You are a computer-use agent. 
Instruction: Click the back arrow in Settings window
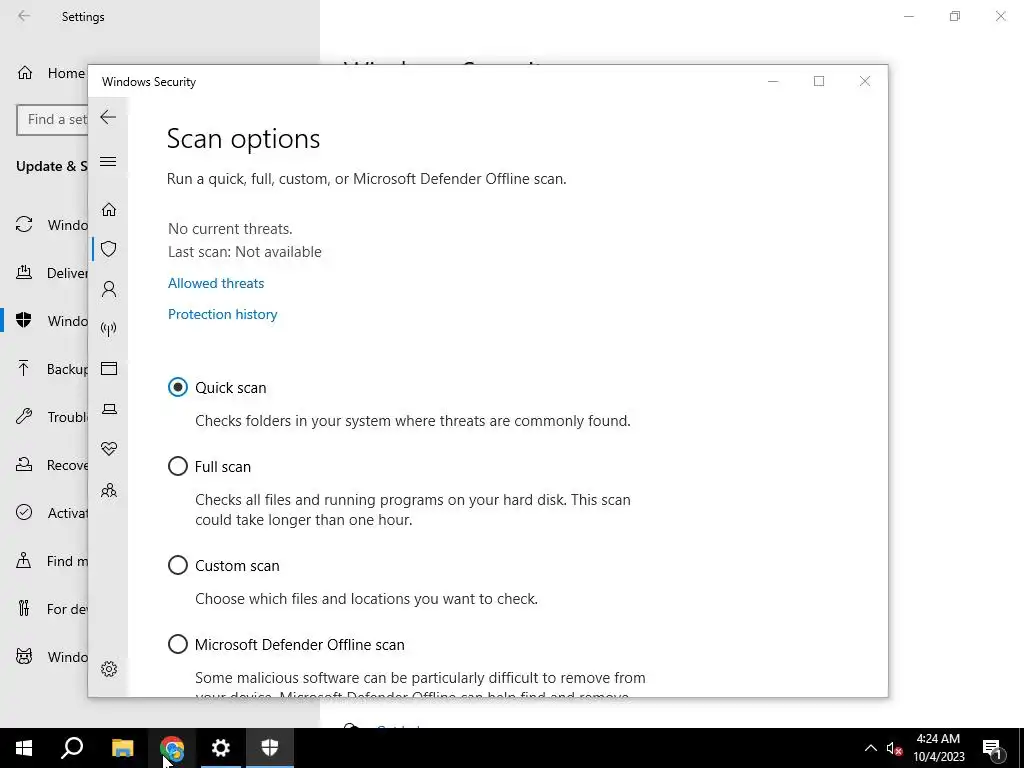(x=24, y=16)
